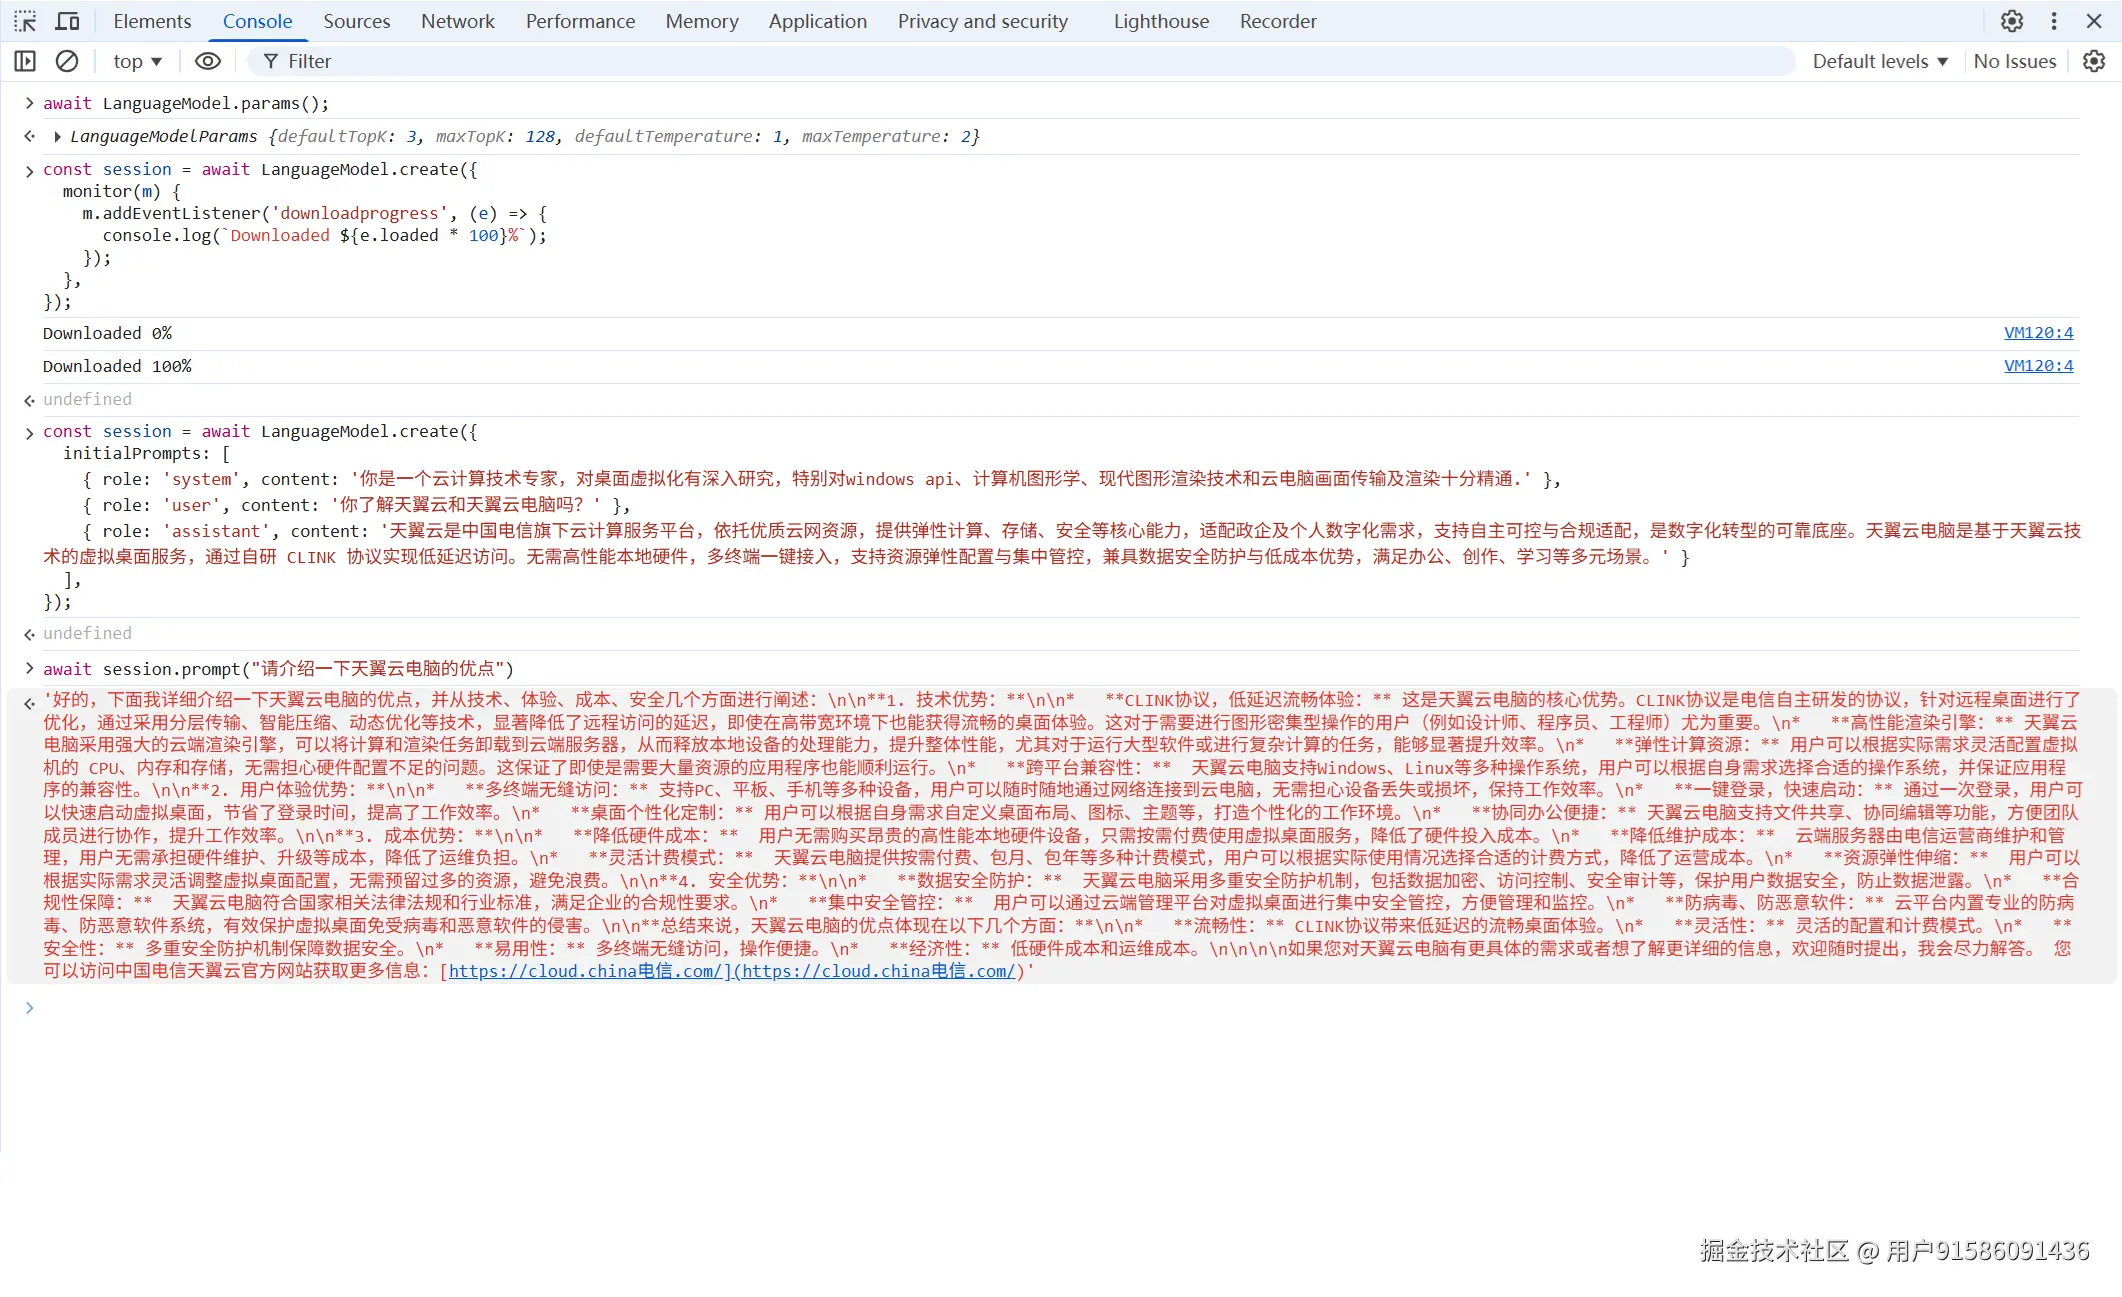
Task: Create live expression with eye icon
Action: (207, 61)
